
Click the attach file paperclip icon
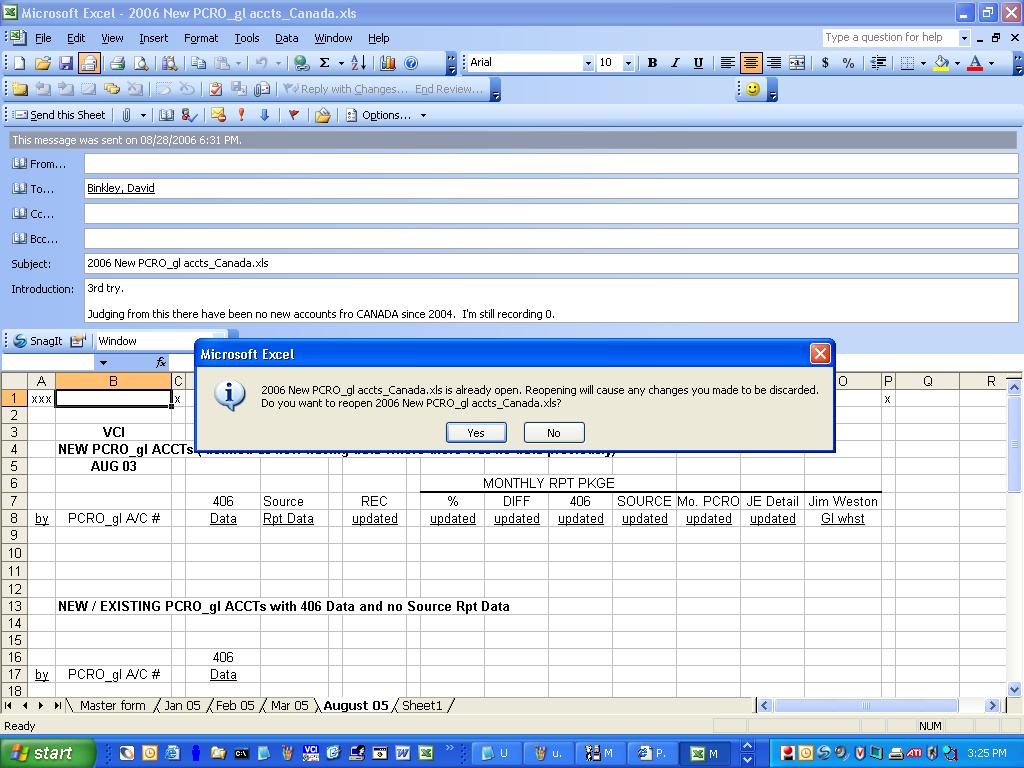(x=127, y=115)
